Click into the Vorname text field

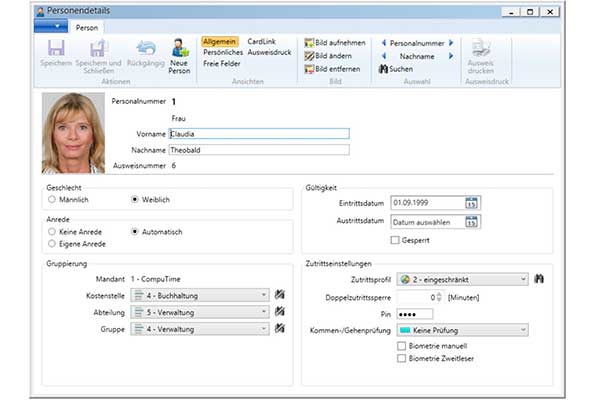(258, 132)
